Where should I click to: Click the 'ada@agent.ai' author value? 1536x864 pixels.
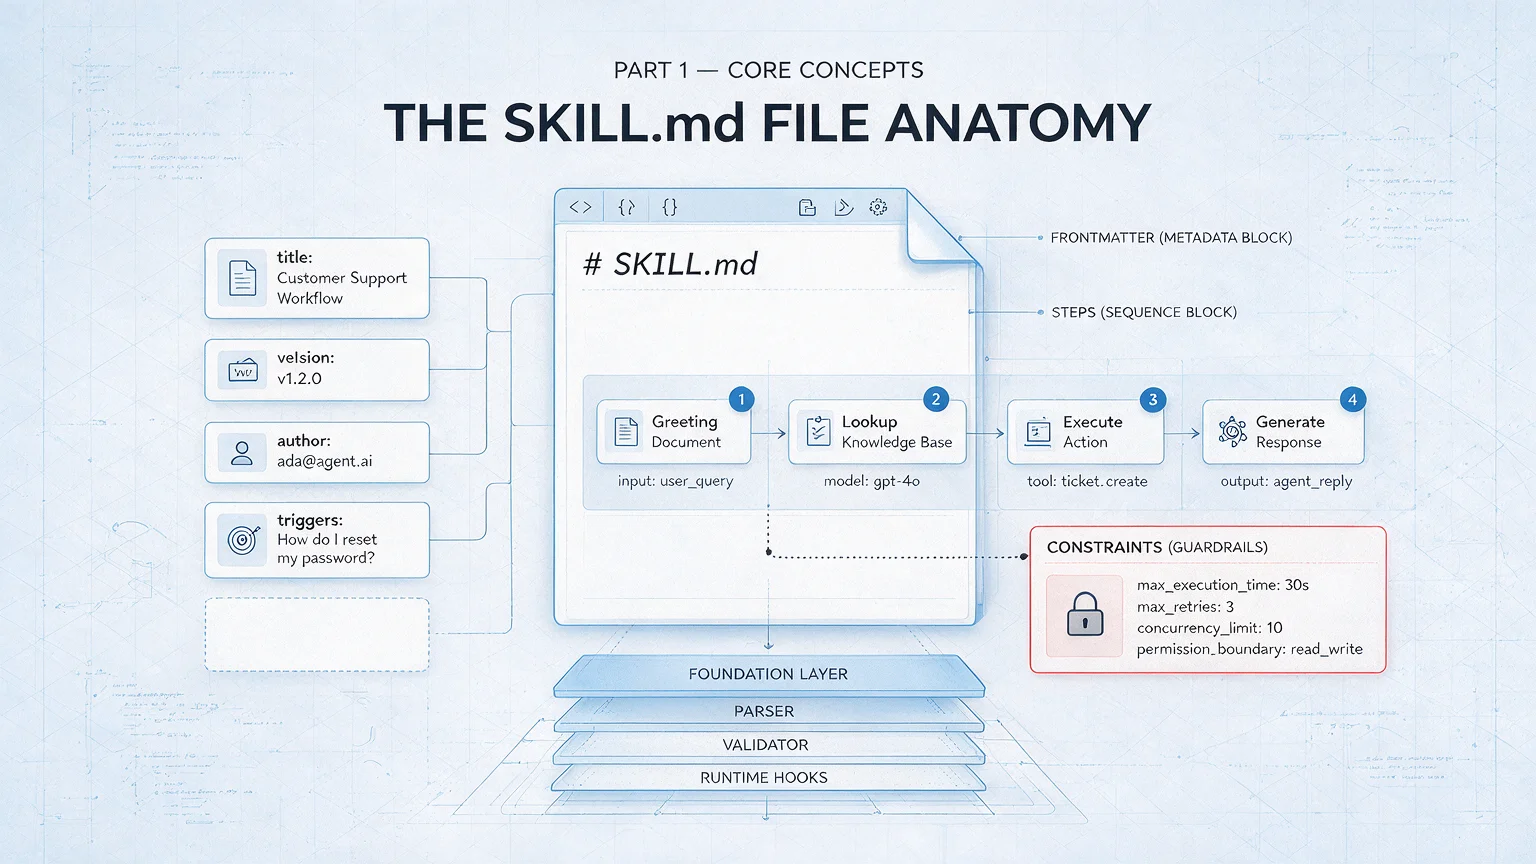324,461
